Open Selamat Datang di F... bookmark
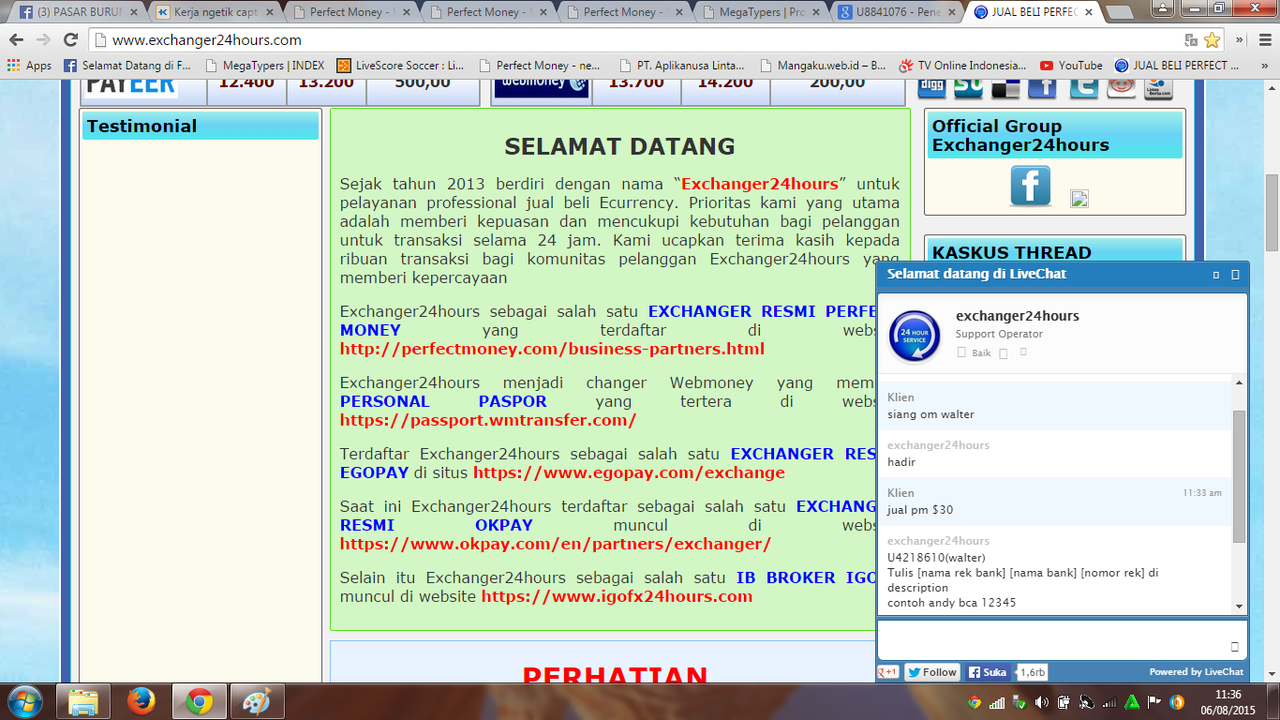Screen dimensions: 1280x720 (127, 65)
